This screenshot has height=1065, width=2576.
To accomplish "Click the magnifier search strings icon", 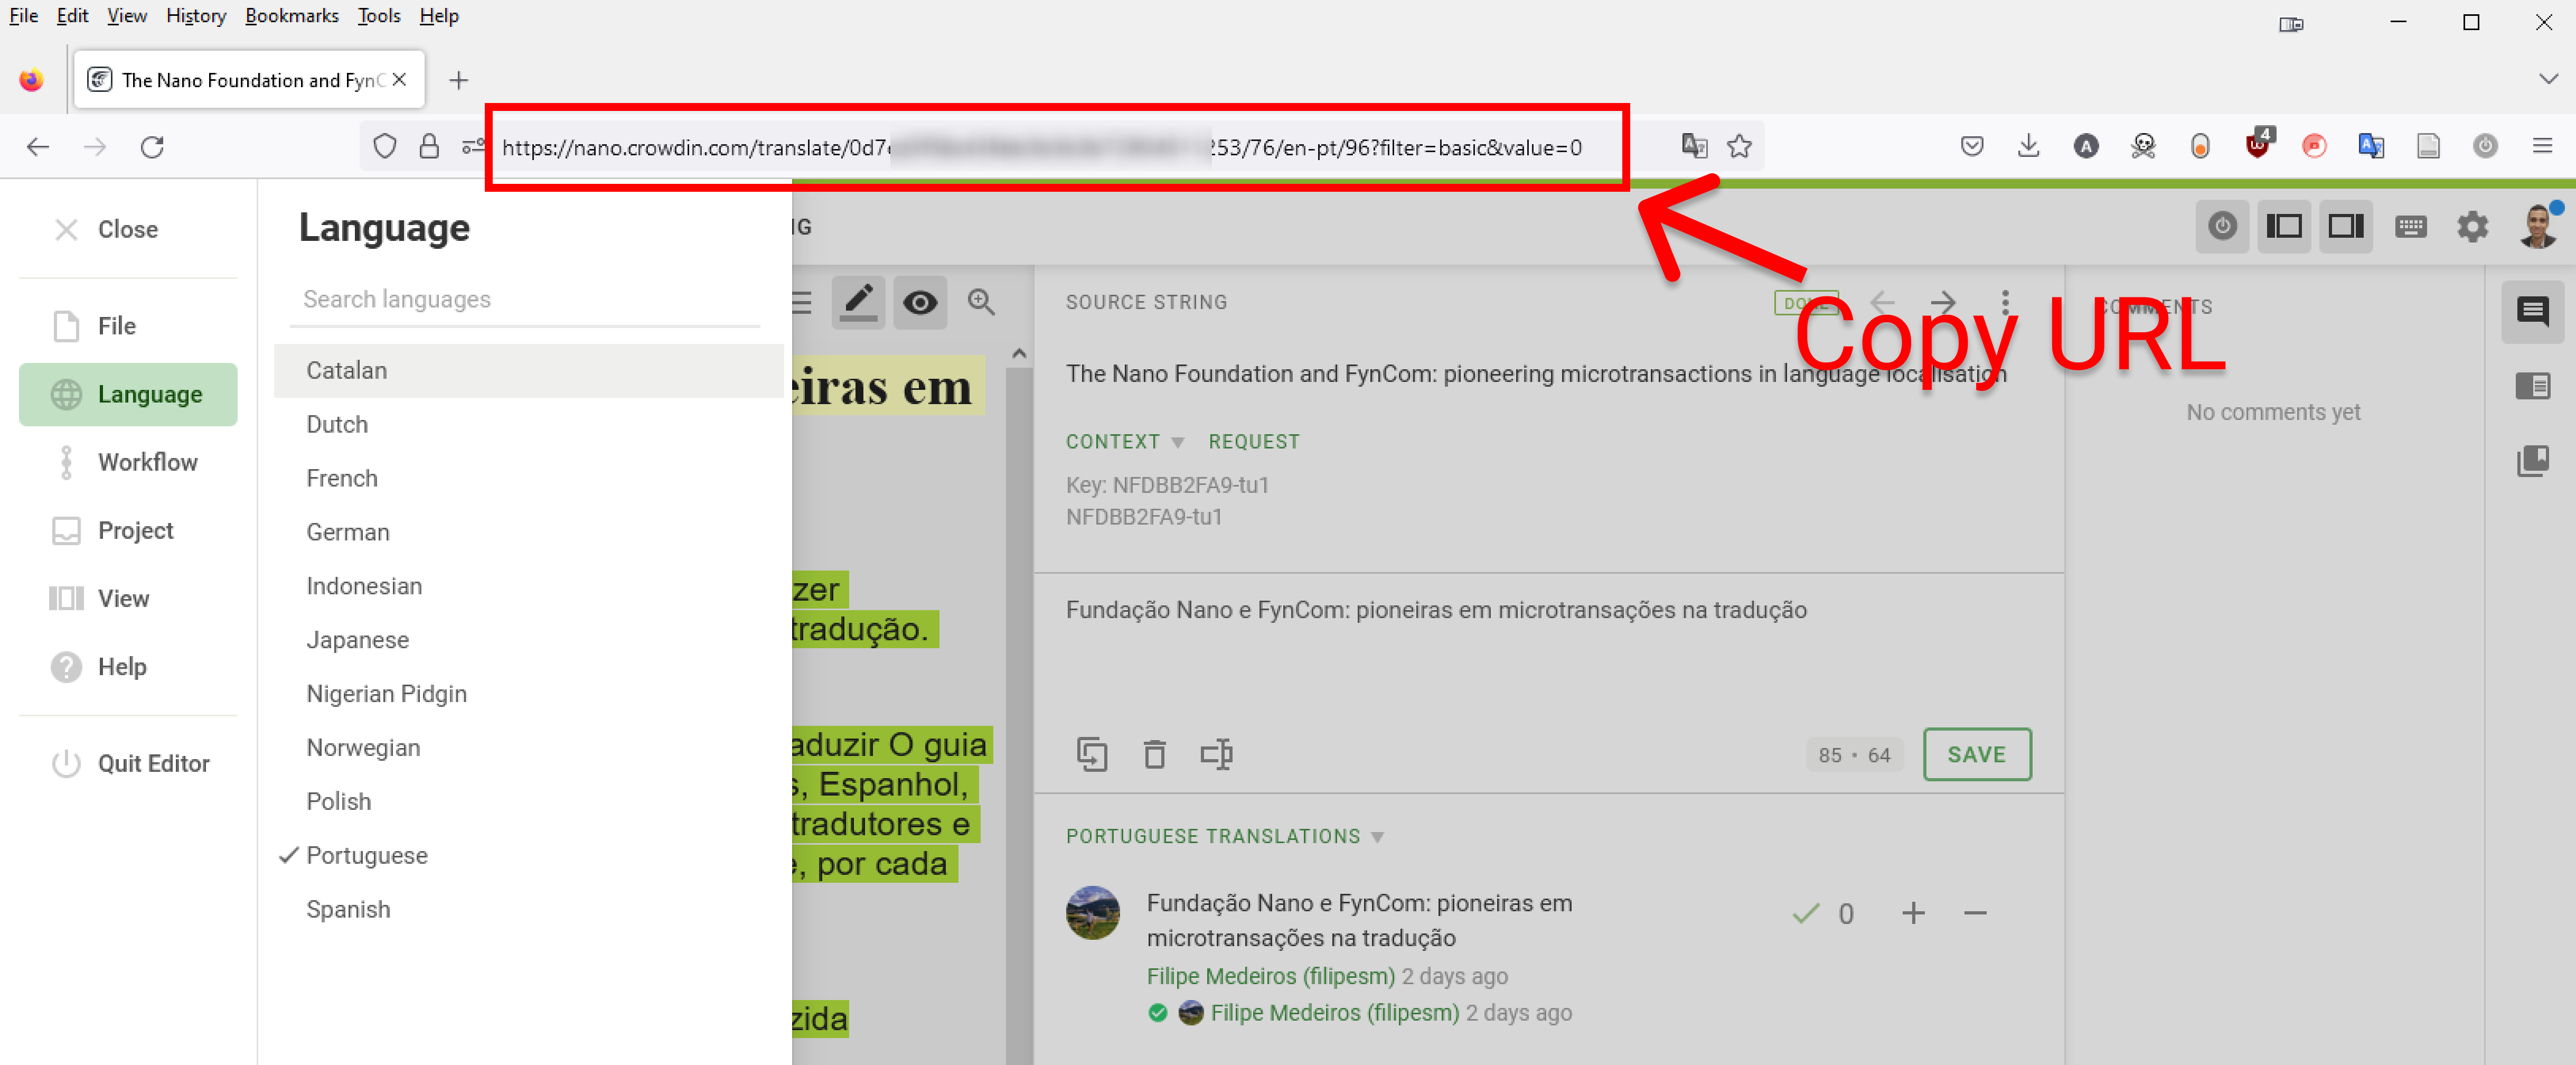I will point(981,302).
